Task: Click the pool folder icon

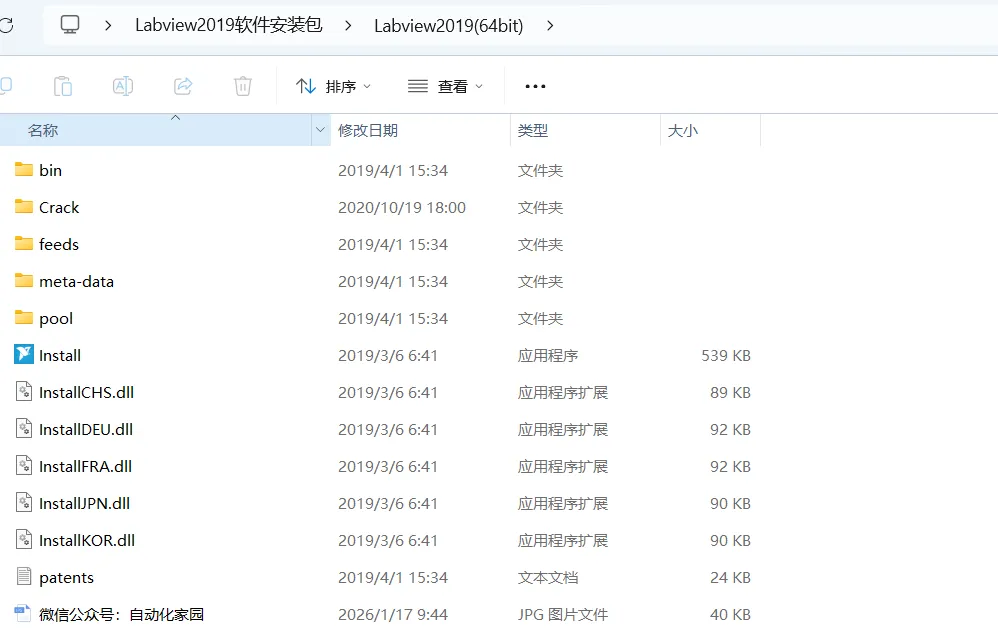Action: click(x=24, y=317)
